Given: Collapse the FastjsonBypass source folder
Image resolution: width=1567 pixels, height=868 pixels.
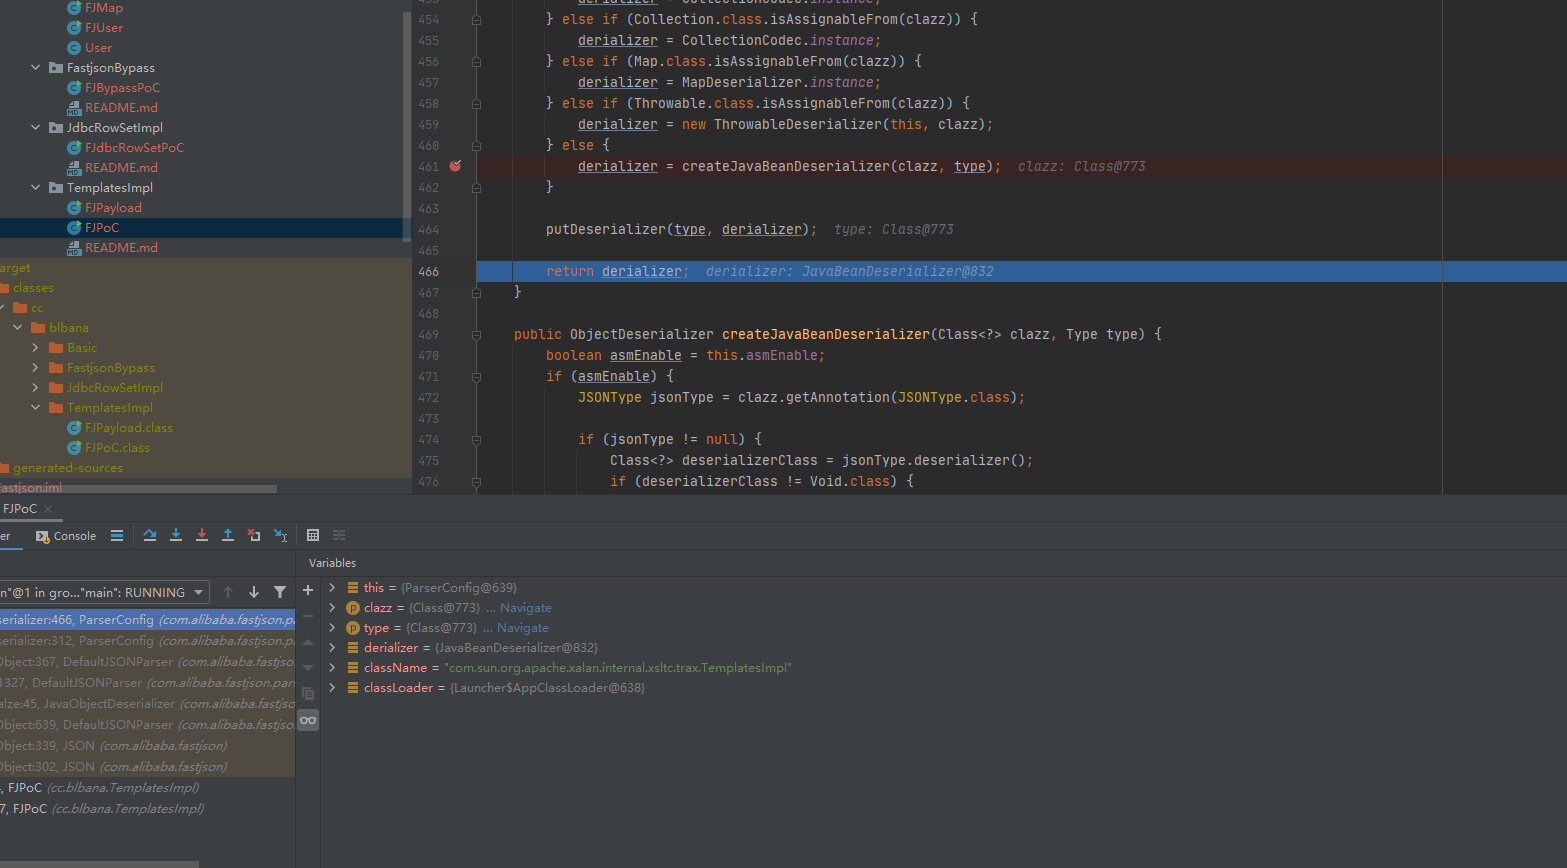Looking at the screenshot, I should (36, 68).
